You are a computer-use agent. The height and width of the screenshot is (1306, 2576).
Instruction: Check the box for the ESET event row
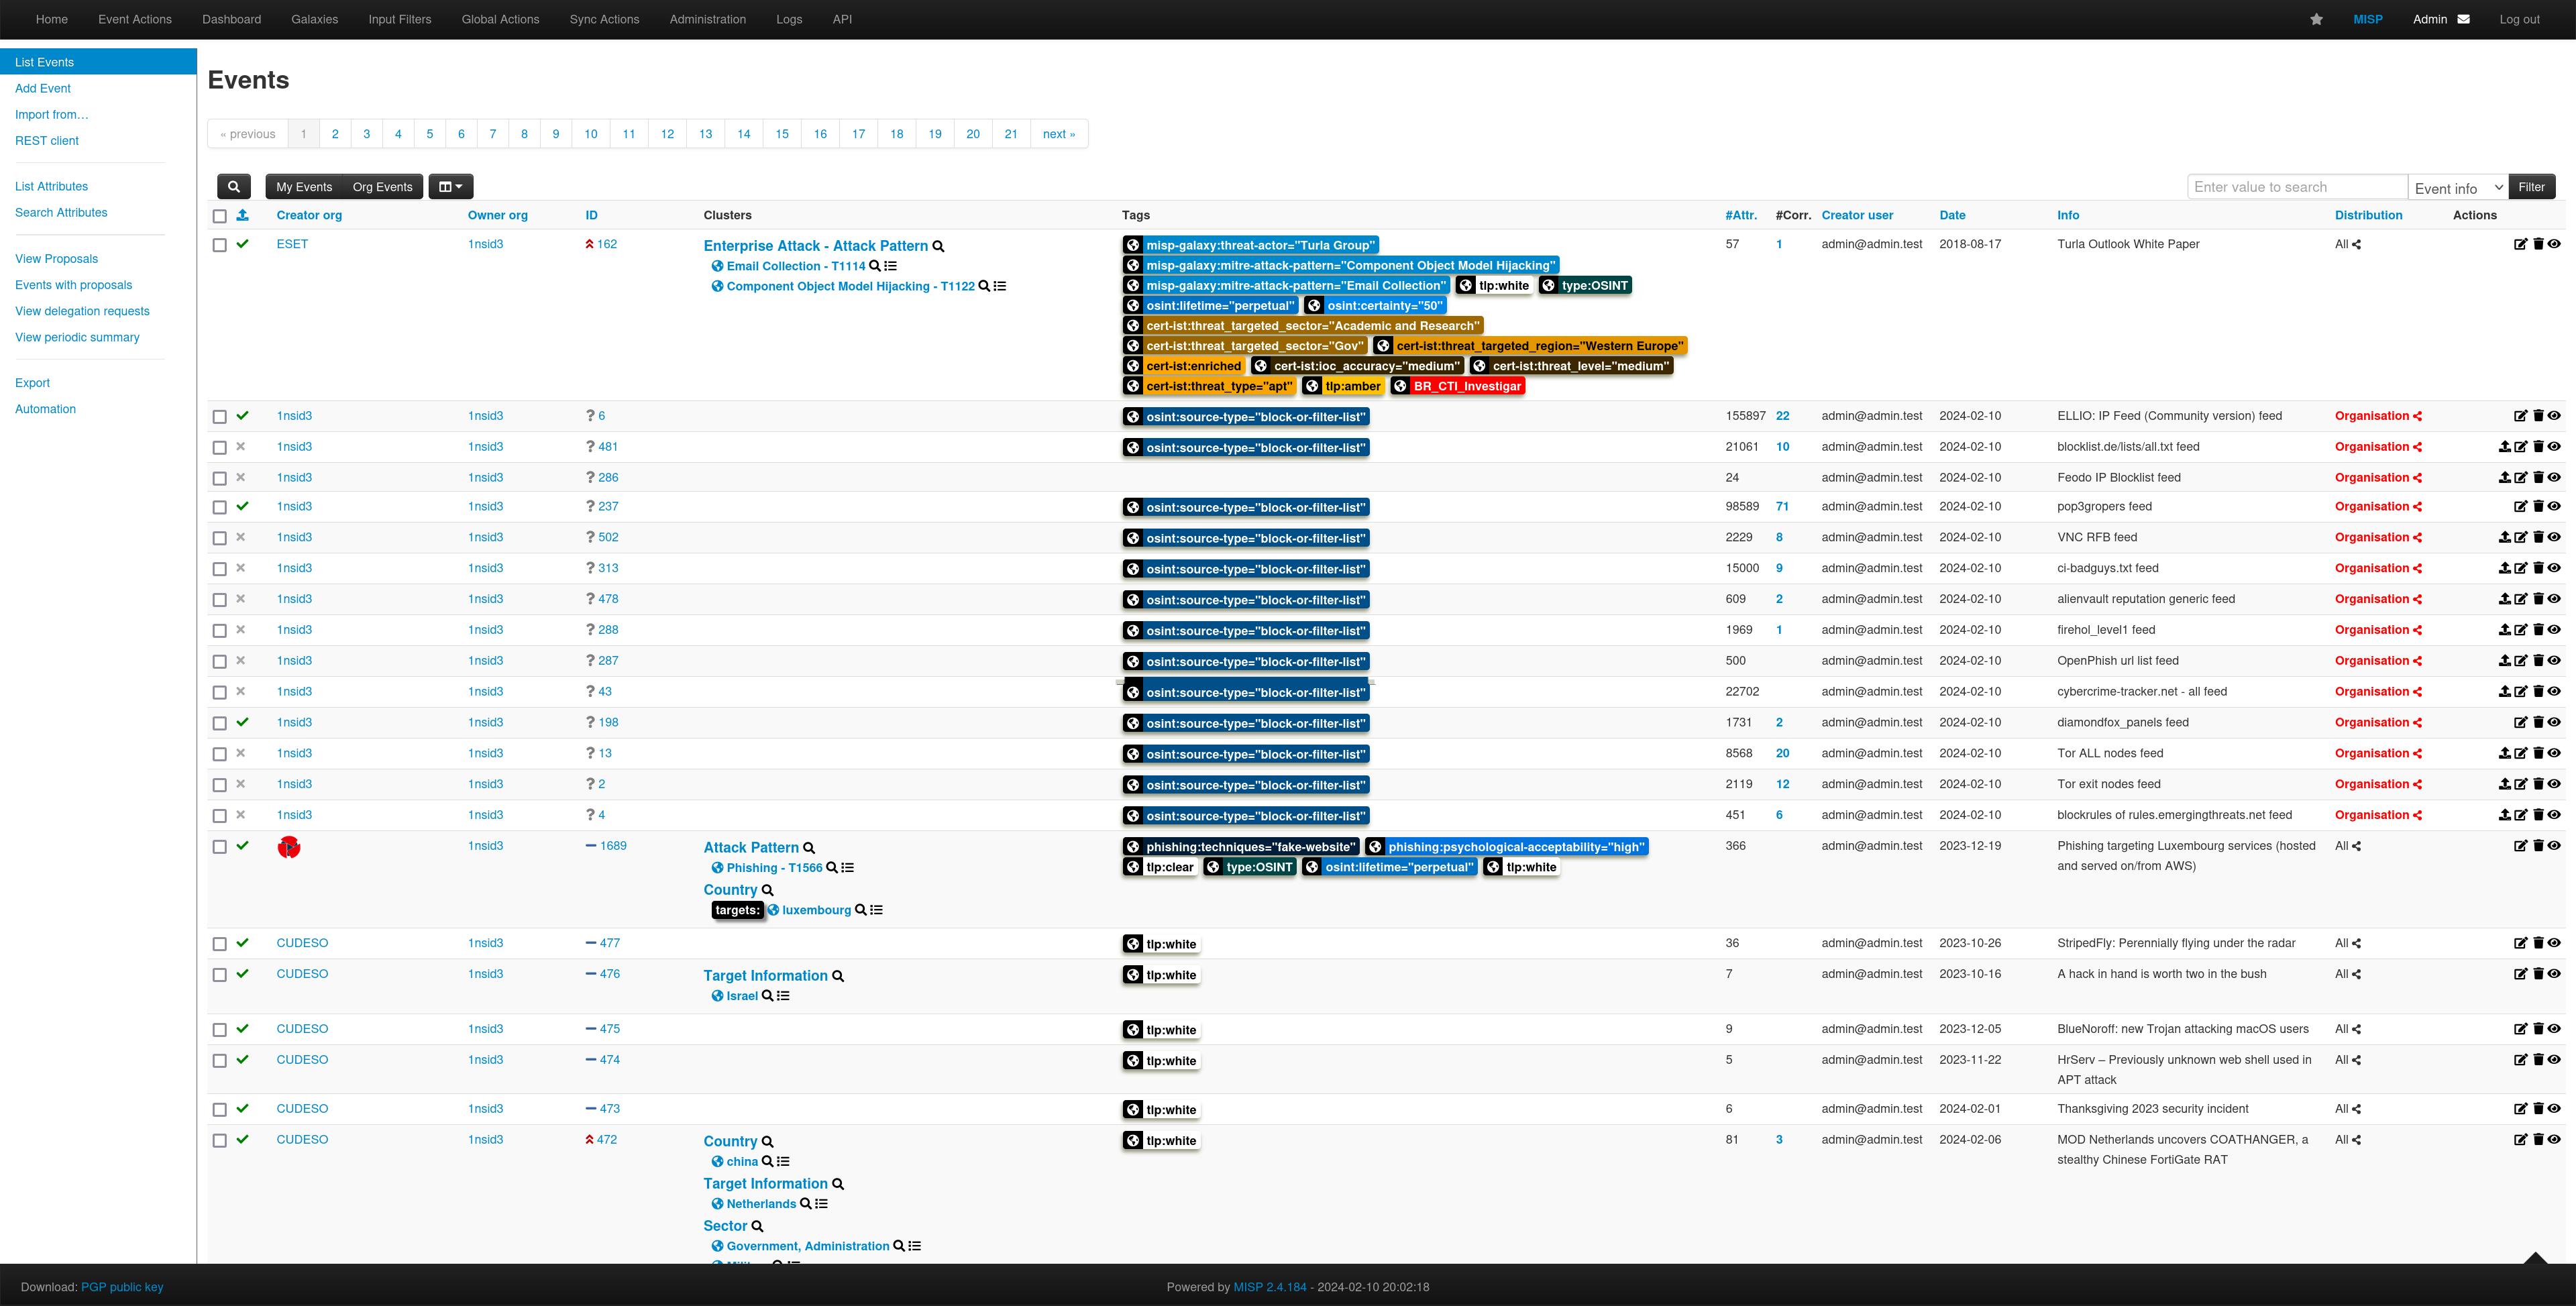pyautogui.click(x=220, y=245)
